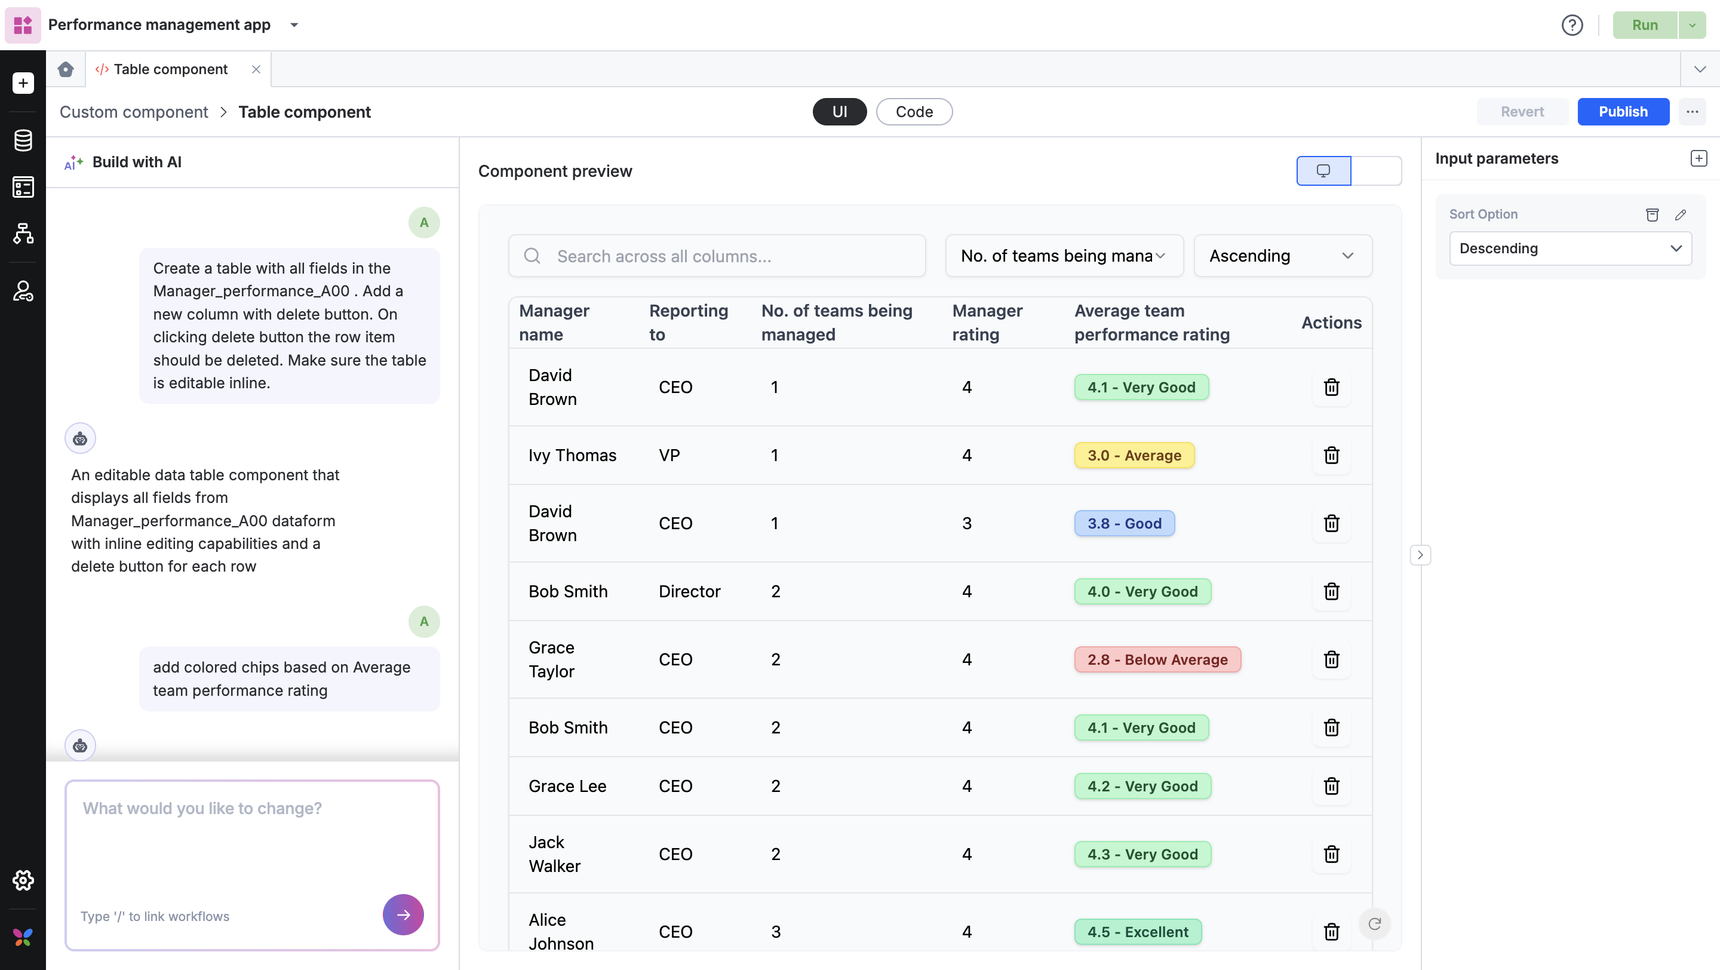Select desktop preview mode
This screenshot has height=970, width=1720.
coord(1323,171)
